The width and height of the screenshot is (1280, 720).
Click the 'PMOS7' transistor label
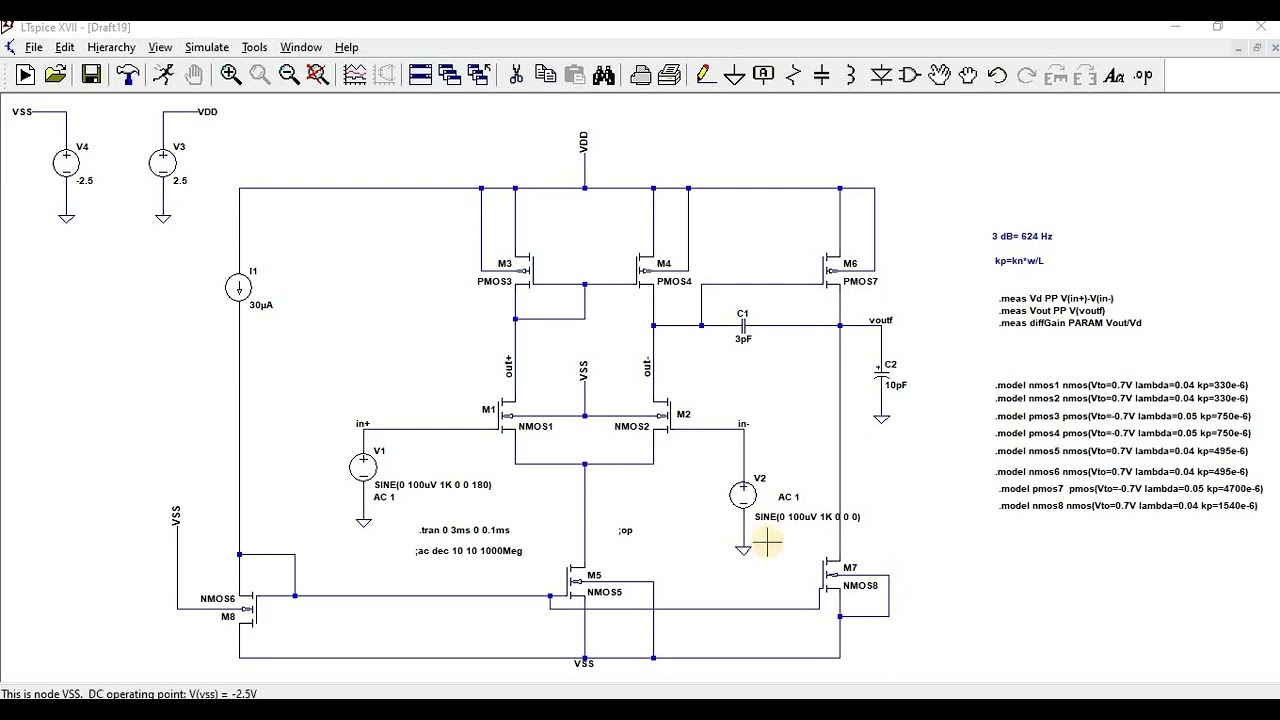point(860,282)
